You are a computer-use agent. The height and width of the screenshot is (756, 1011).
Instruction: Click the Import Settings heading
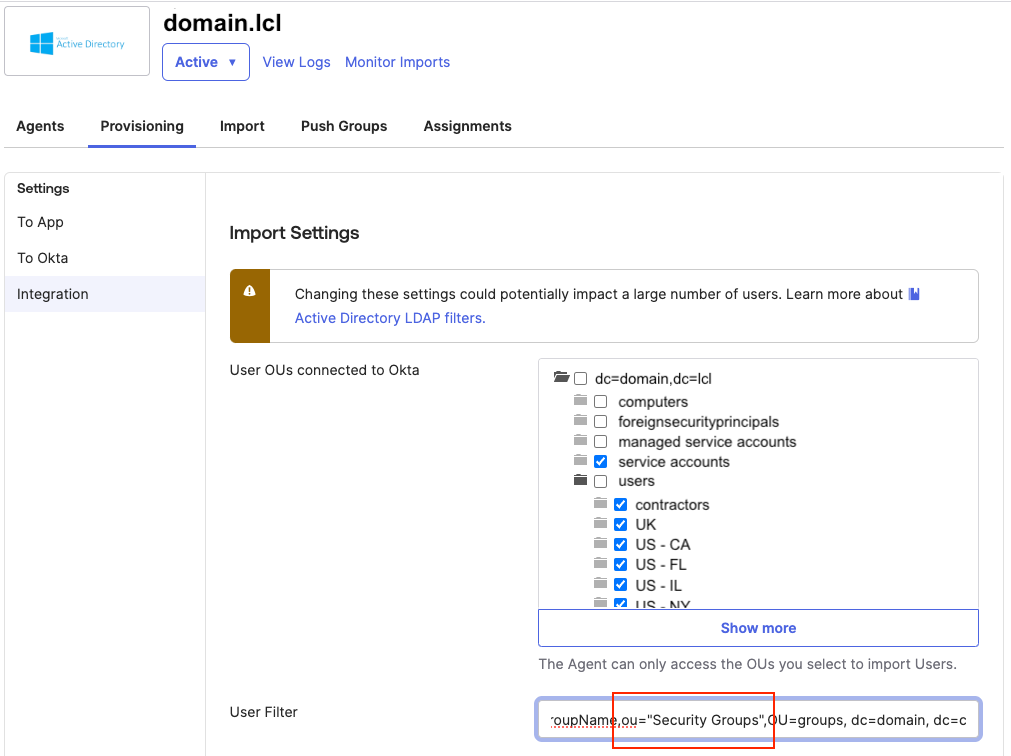point(294,233)
